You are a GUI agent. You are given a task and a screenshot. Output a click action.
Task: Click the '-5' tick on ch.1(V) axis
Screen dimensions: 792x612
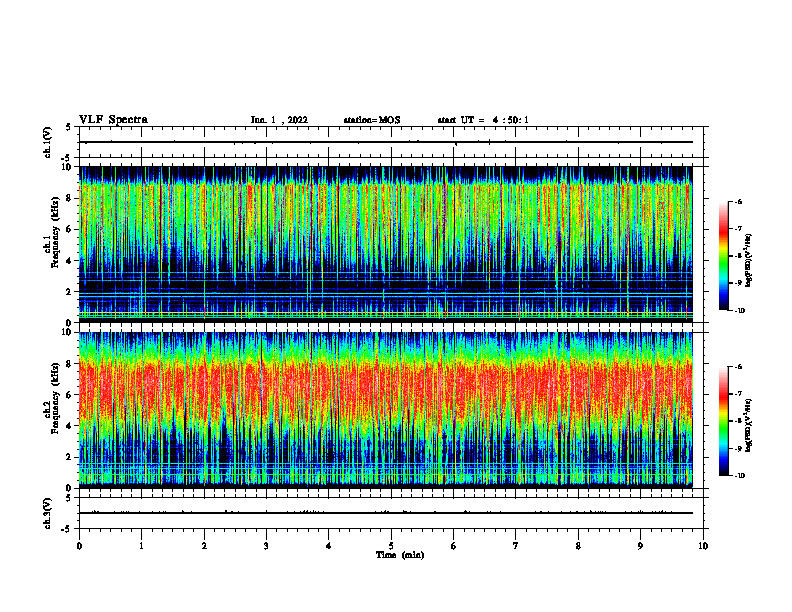[x=67, y=158]
